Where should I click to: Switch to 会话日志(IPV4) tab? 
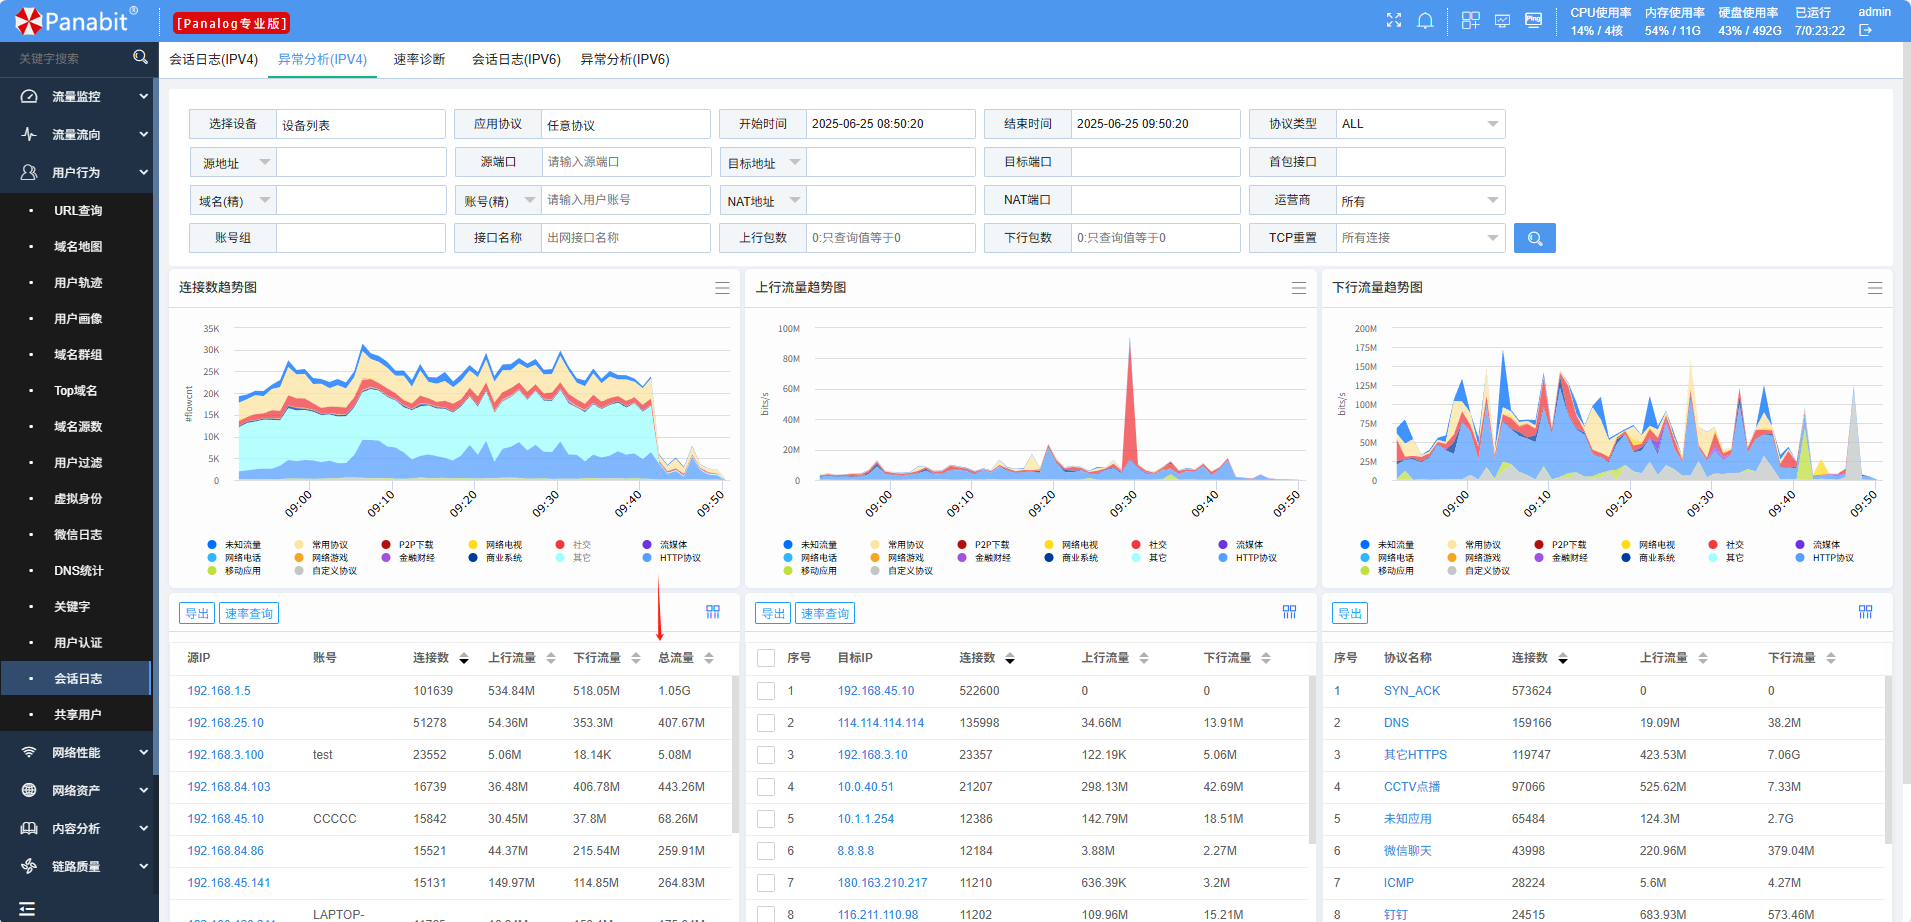[213, 59]
